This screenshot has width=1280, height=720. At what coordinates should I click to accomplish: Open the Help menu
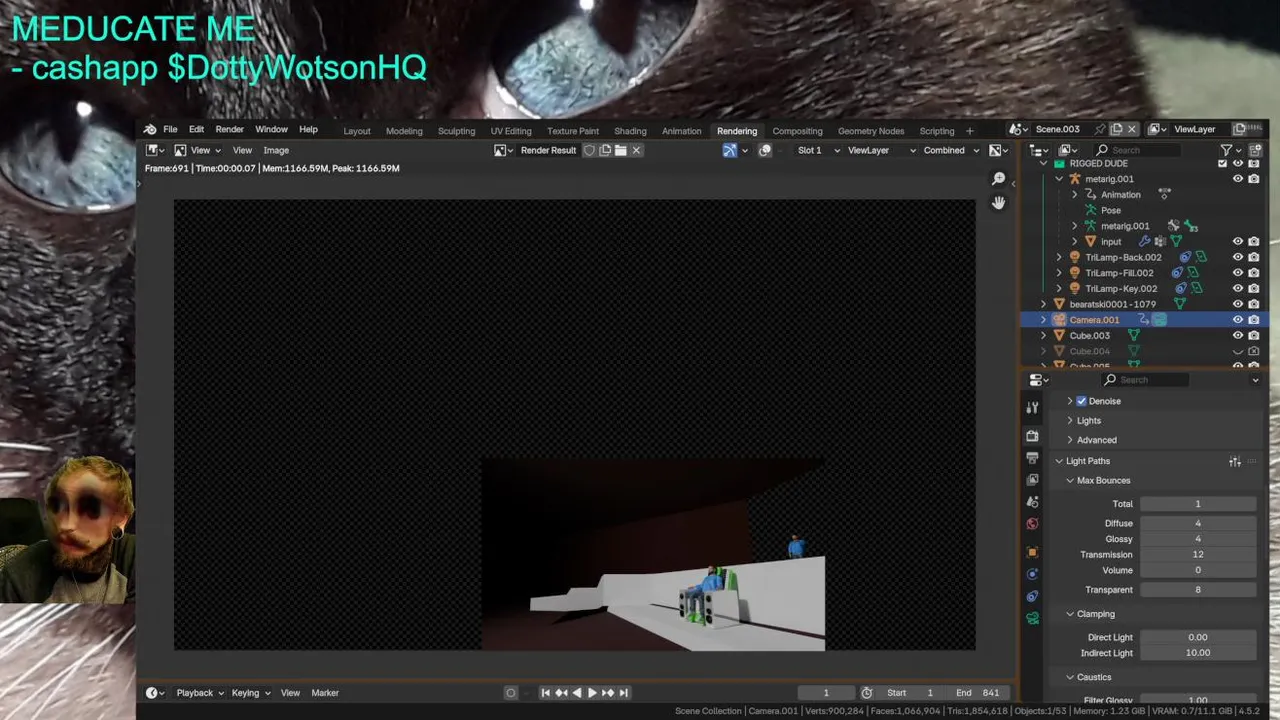pyautogui.click(x=308, y=130)
